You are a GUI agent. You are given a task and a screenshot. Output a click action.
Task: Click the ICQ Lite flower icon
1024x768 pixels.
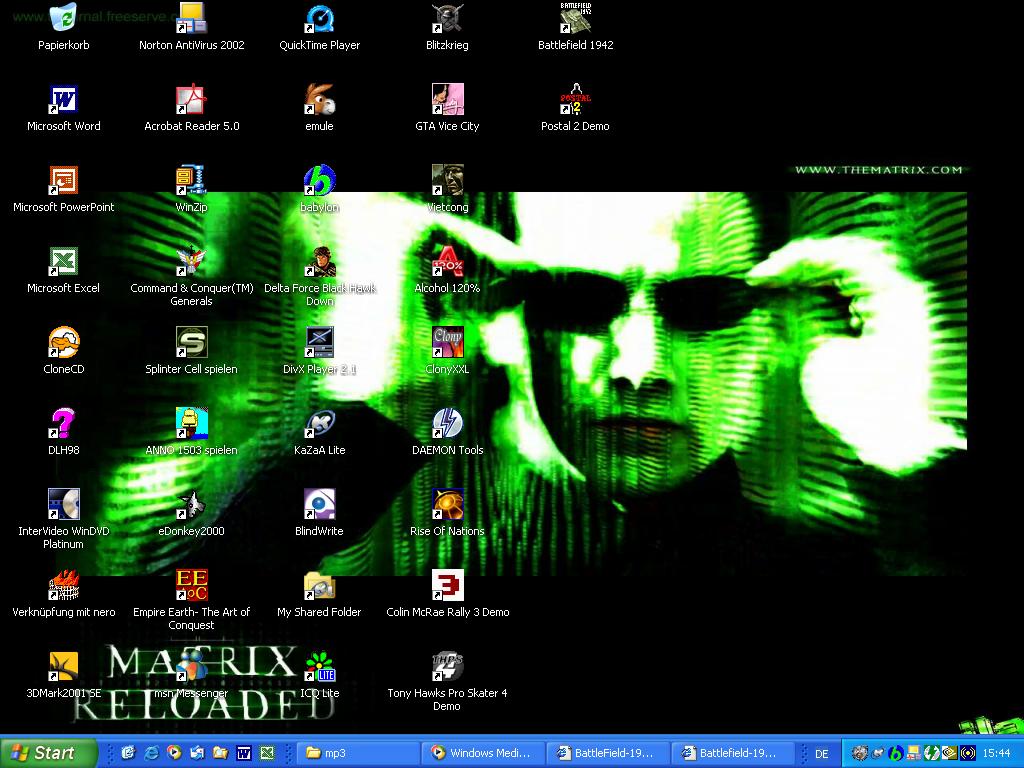coord(319,666)
